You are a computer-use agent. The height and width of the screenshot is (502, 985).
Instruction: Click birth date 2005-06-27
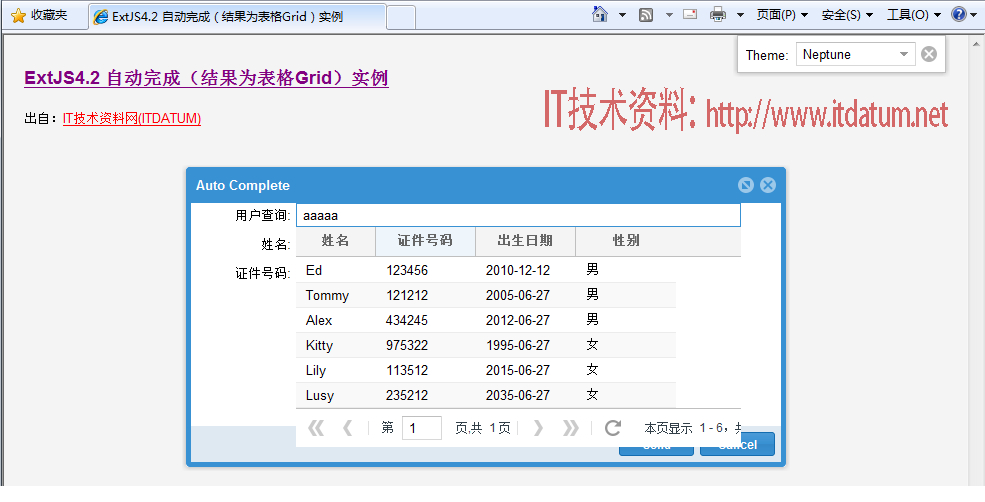pos(518,295)
